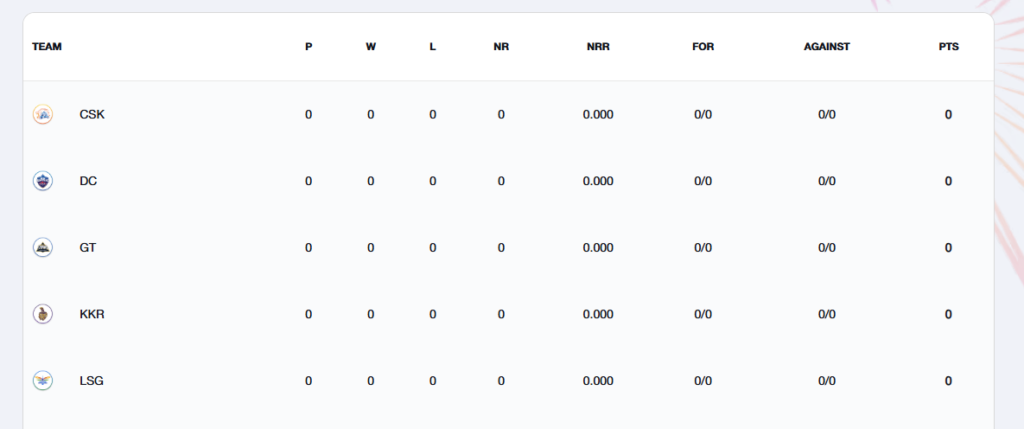Sort by the PTS column header
The image size is (1024, 429).
[x=948, y=47]
